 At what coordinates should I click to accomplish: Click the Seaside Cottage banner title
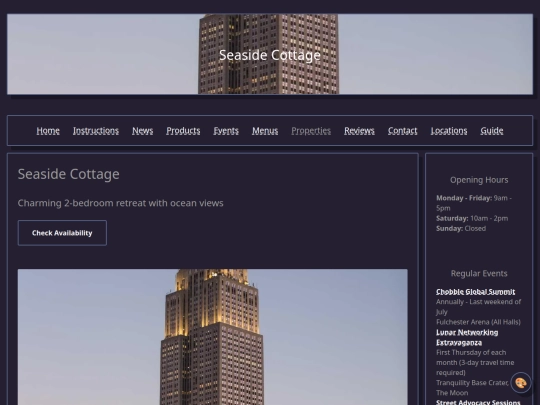[x=270, y=55]
